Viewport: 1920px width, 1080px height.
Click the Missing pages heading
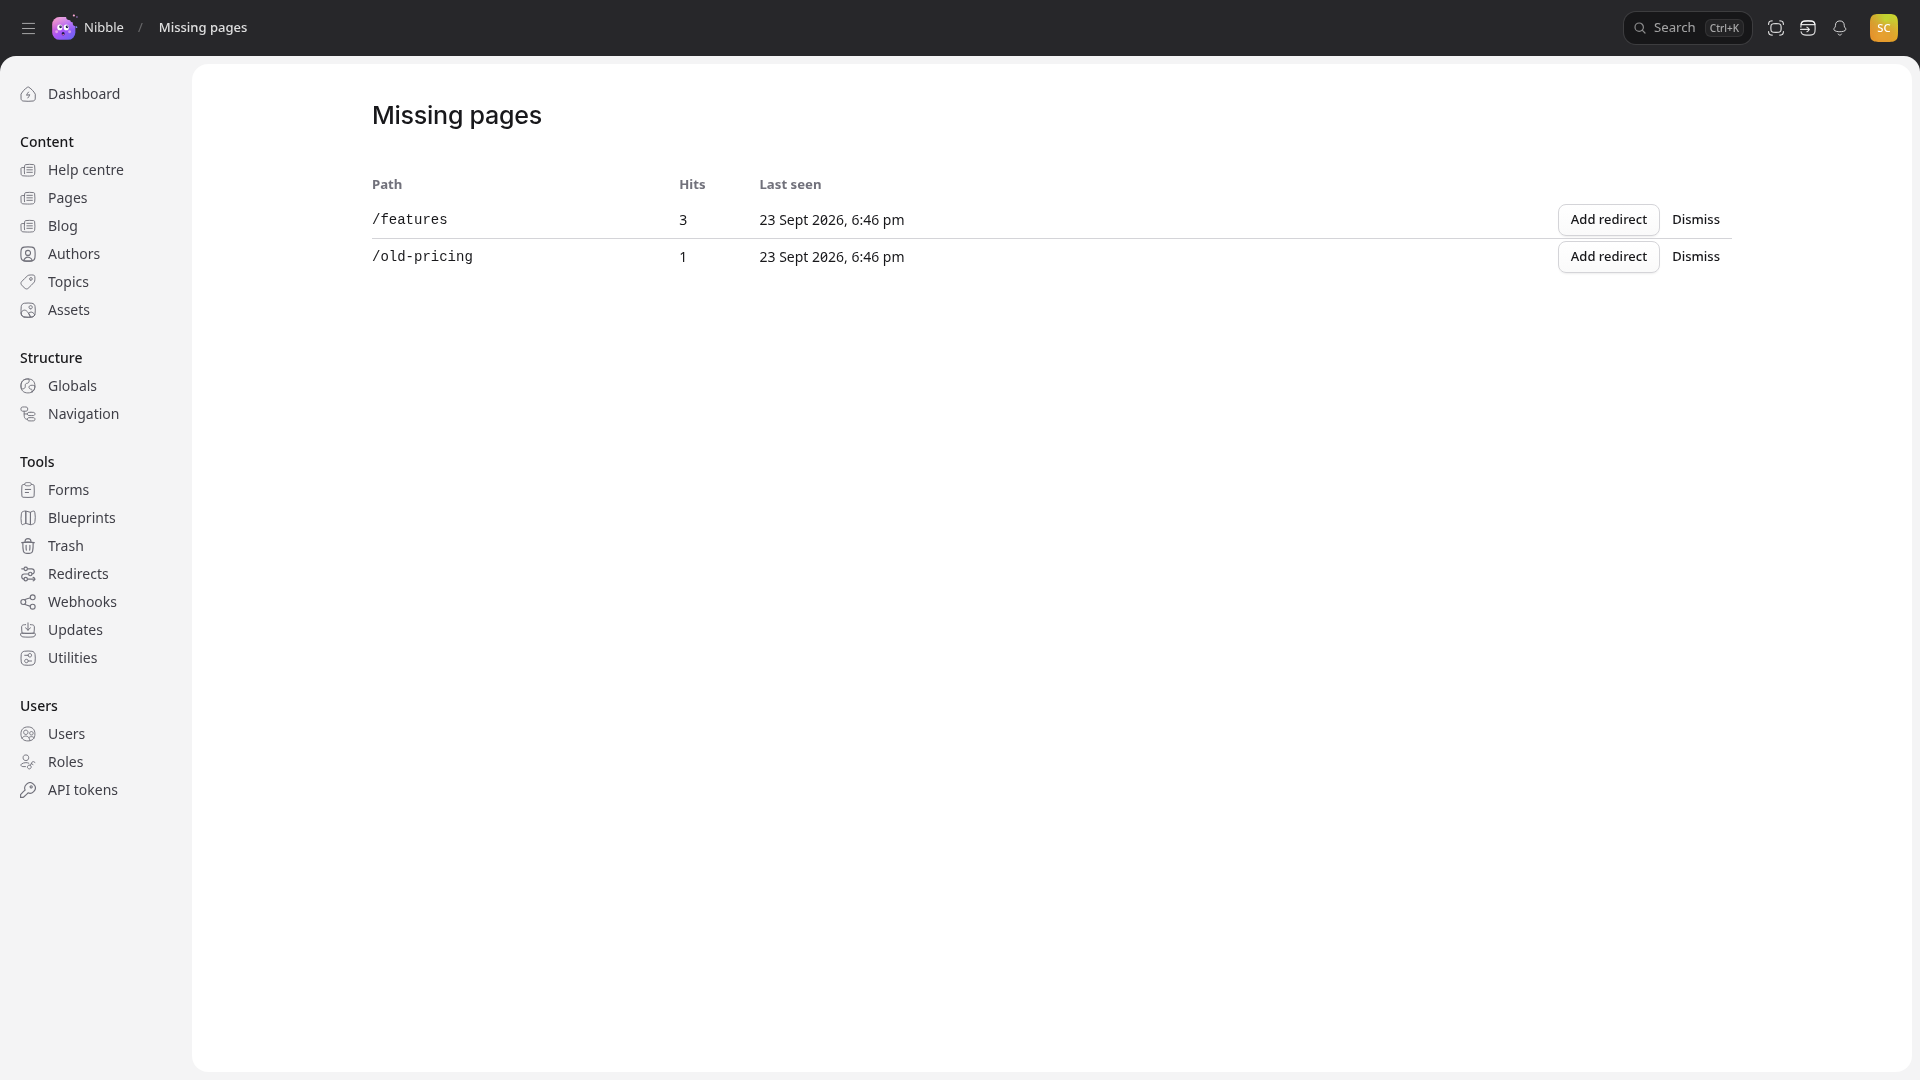coord(457,116)
